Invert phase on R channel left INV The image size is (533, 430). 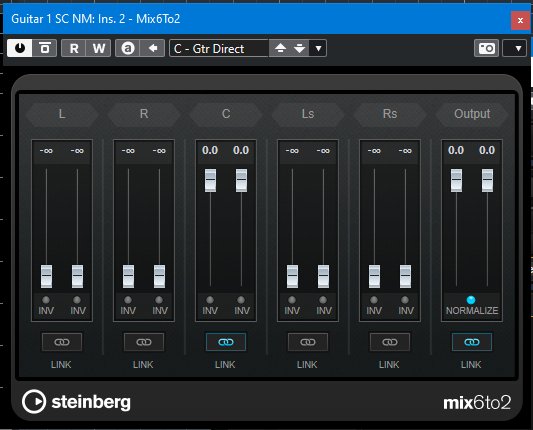pos(128,300)
